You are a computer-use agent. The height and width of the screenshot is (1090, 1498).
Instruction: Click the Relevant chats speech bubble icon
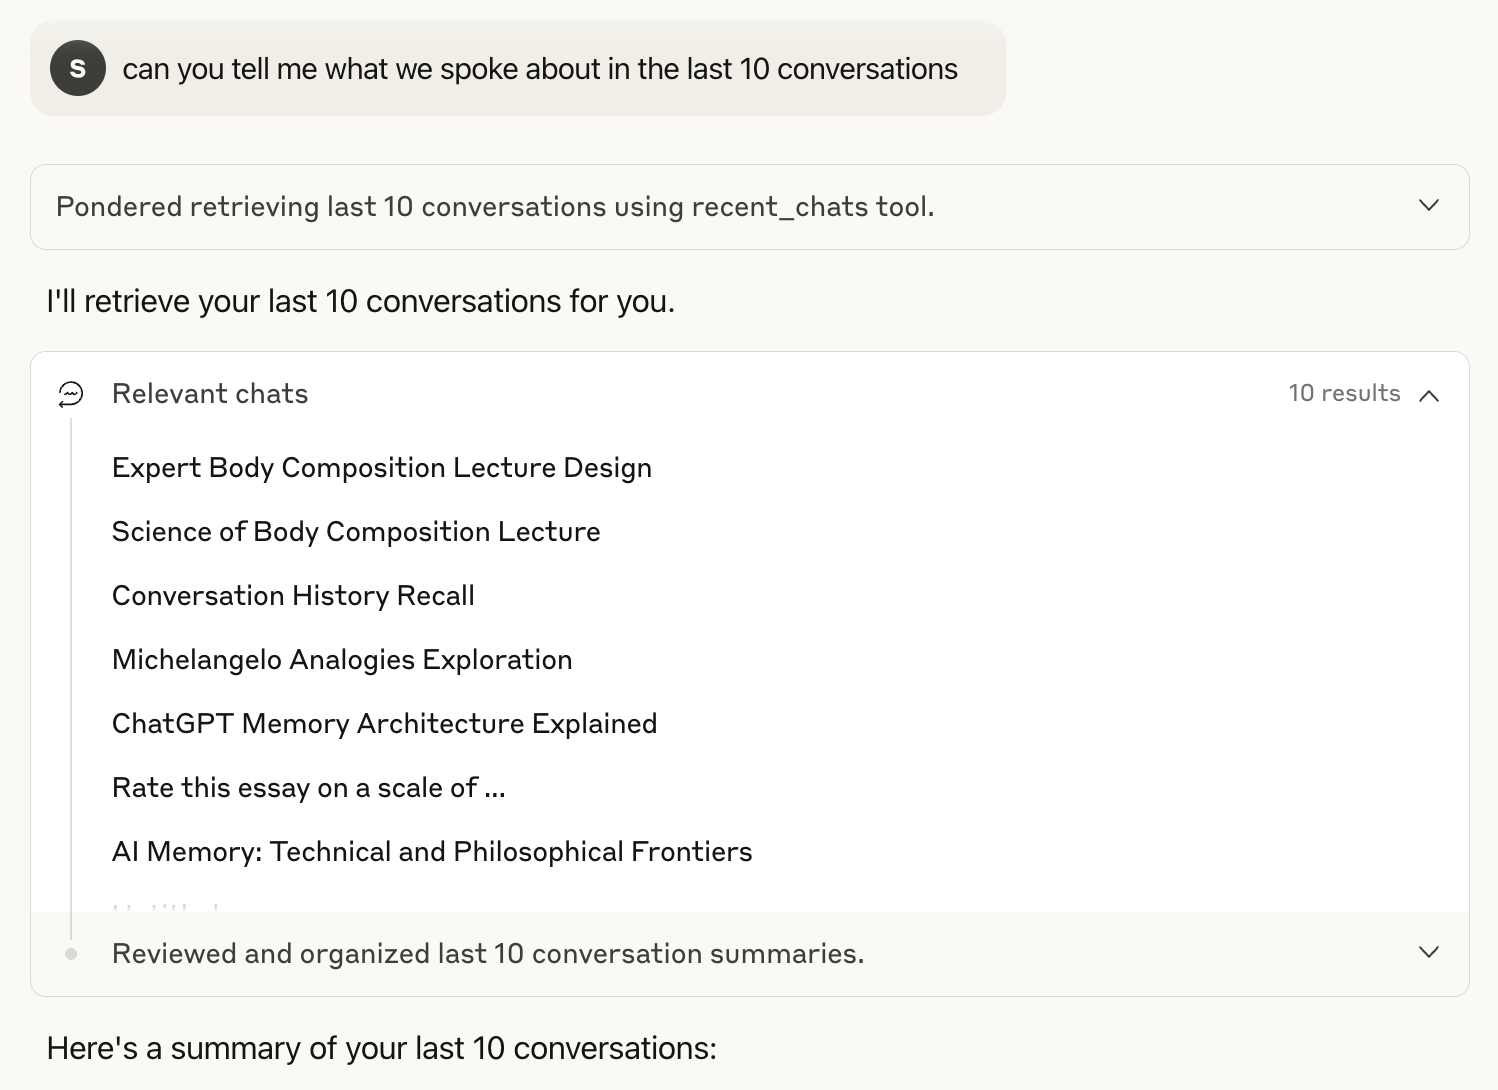tap(71, 394)
